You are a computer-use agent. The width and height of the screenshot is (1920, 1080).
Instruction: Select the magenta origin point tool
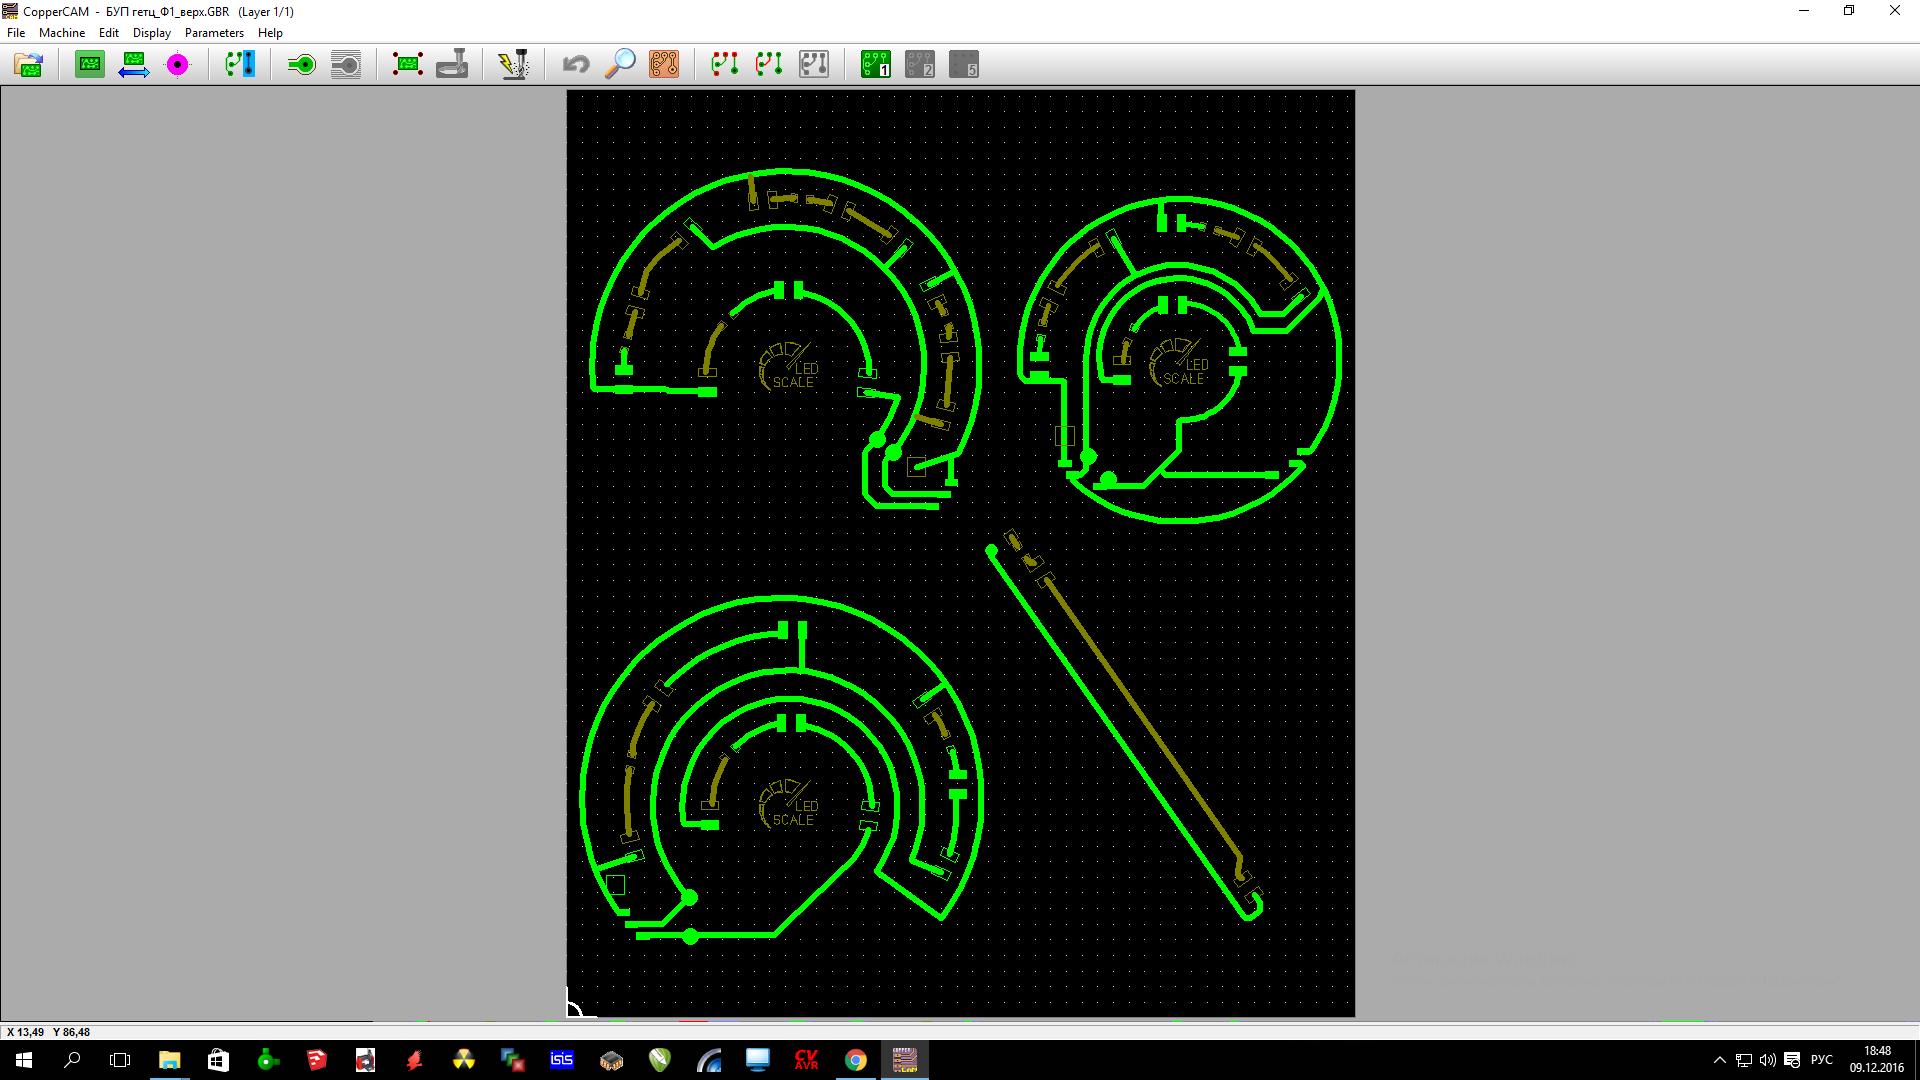coord(177,65)
